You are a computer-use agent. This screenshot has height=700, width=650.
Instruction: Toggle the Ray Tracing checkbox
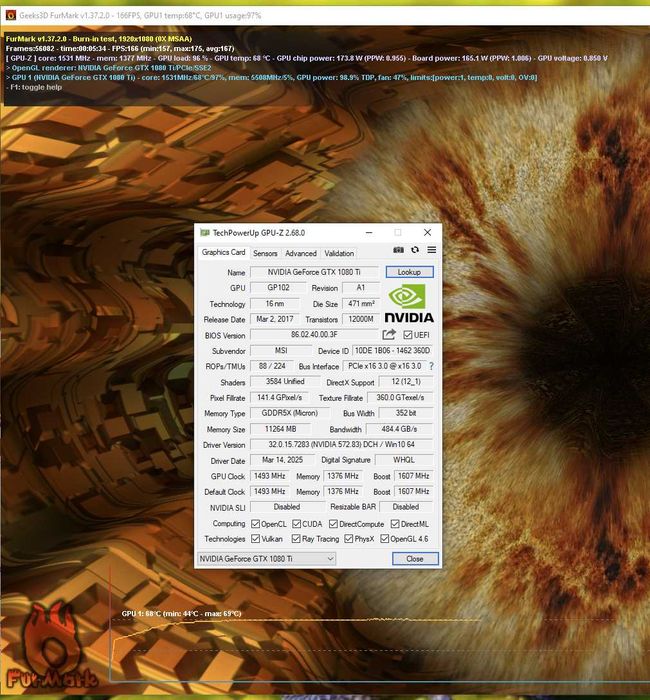[296, 539]
